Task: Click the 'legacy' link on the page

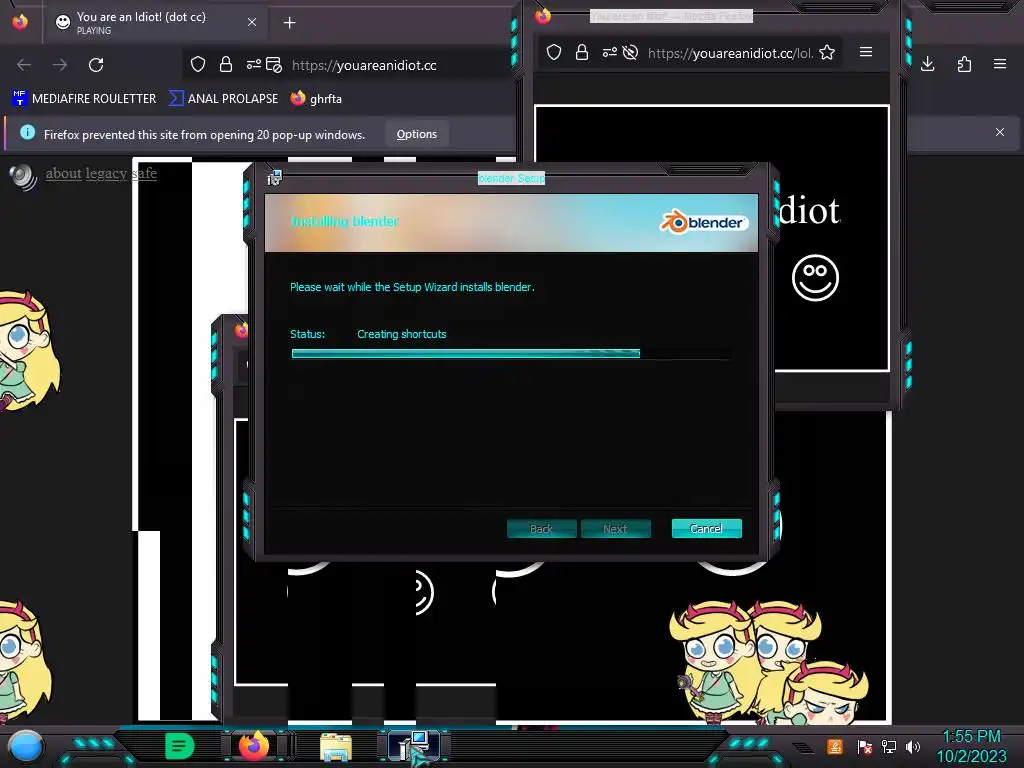Action: point(106,173)
